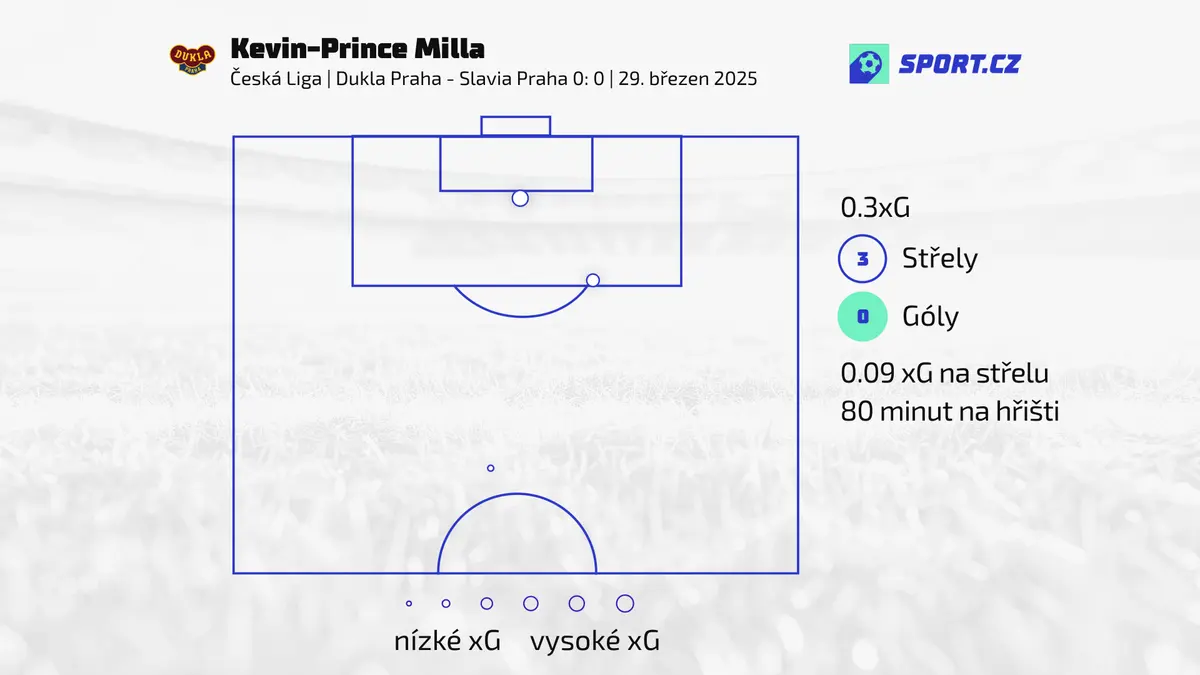Click the Dukla Praha club crest
The image size is (1200, 675).
[x=192, y=60]
